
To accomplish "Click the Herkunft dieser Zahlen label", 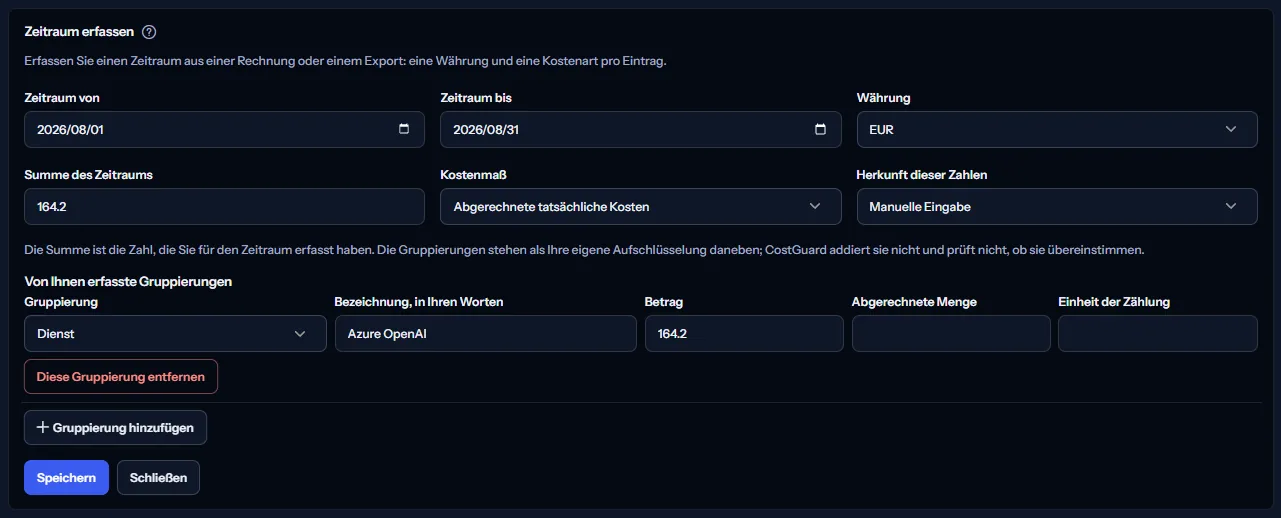I will (x=922, y=175).
